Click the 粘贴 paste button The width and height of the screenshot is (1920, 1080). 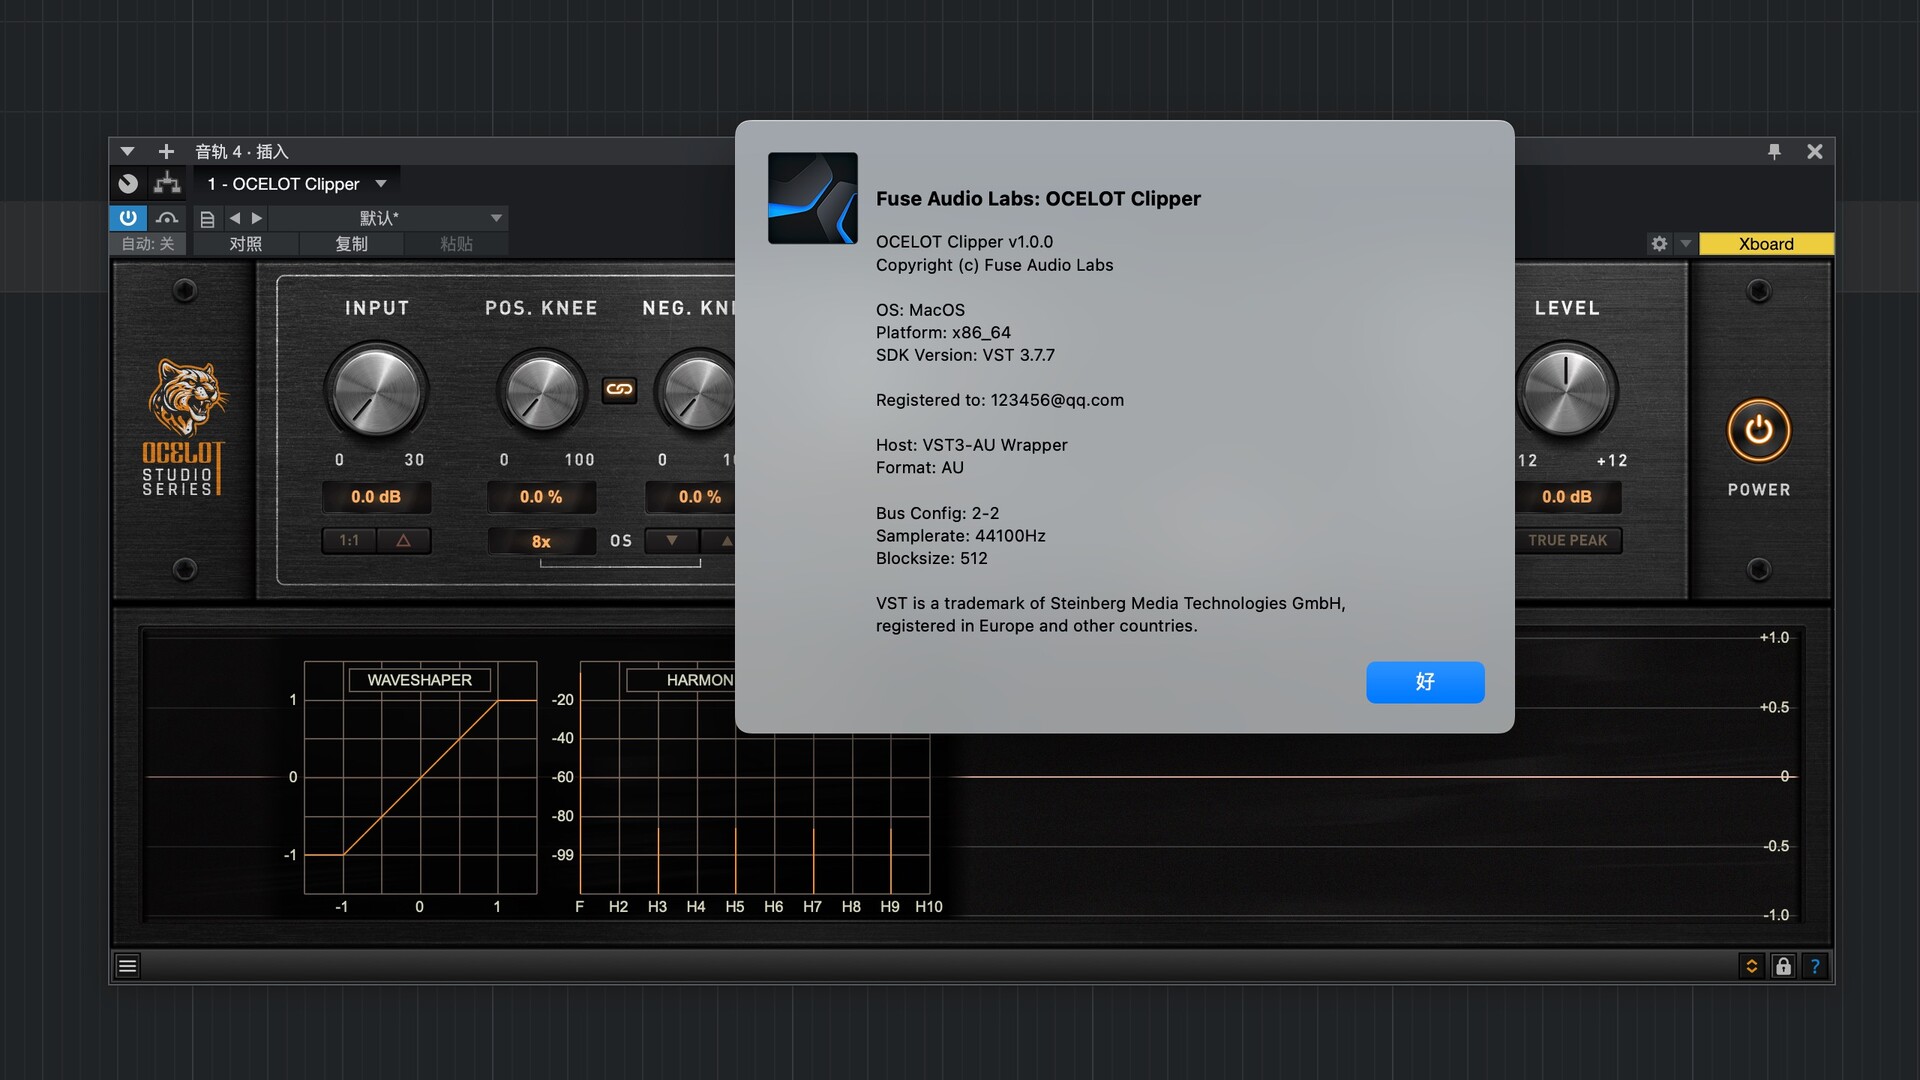[456, 244]
